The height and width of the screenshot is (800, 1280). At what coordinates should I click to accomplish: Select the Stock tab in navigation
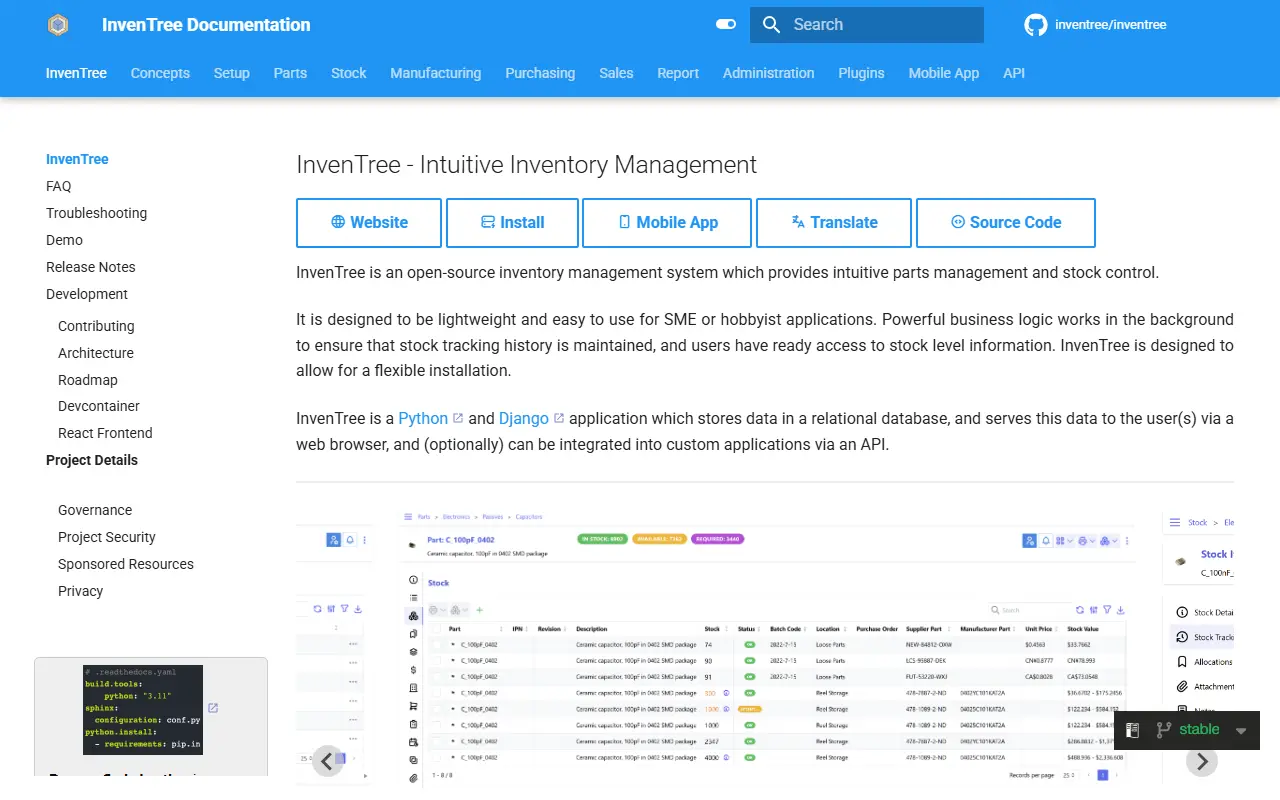[349, 73]
